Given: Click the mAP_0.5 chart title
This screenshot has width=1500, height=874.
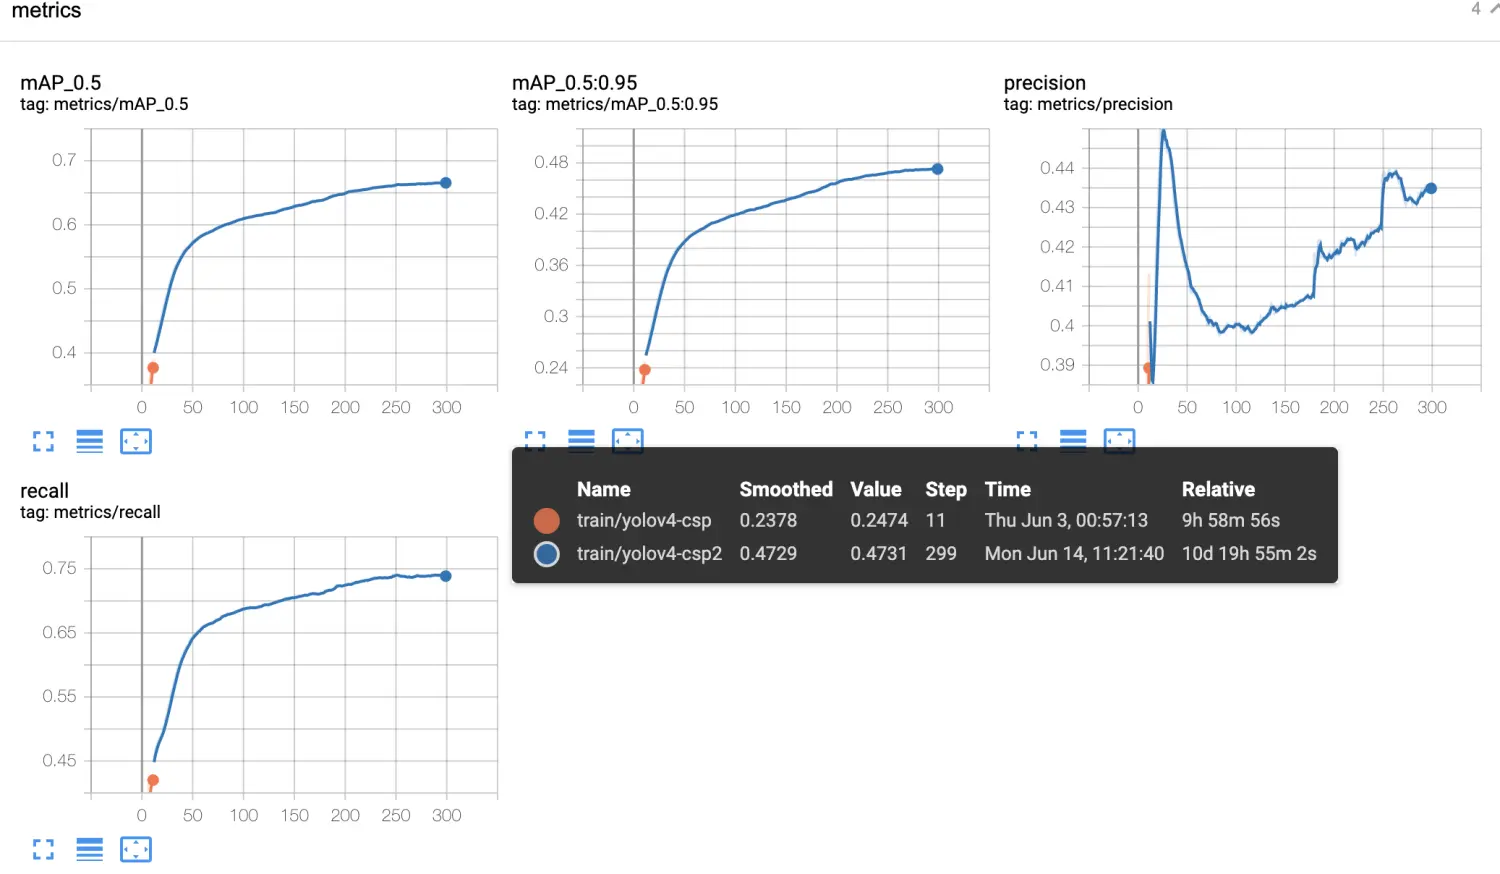Looking at the screenshot, I should tap(61, 83).
